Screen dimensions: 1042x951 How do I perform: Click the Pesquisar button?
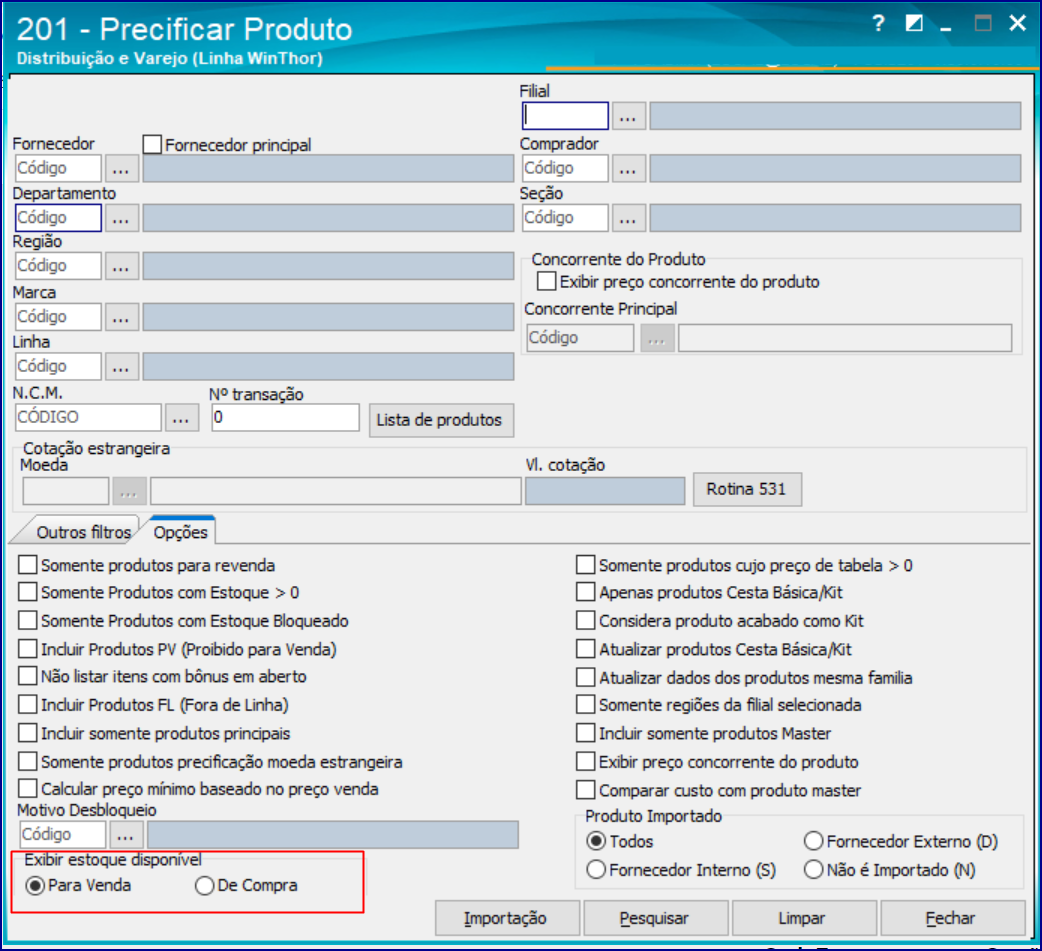click(656, 918)
